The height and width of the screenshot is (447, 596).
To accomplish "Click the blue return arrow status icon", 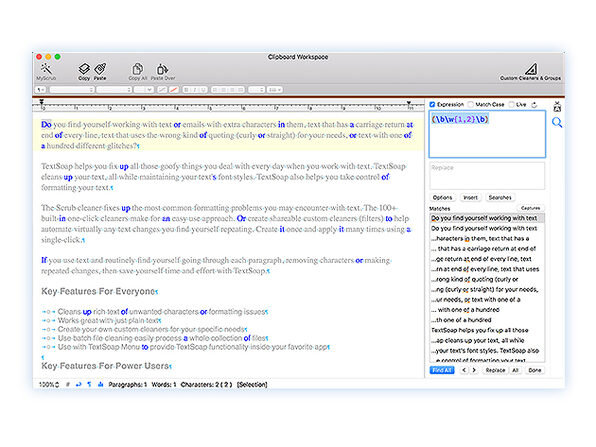I will 78,385.
